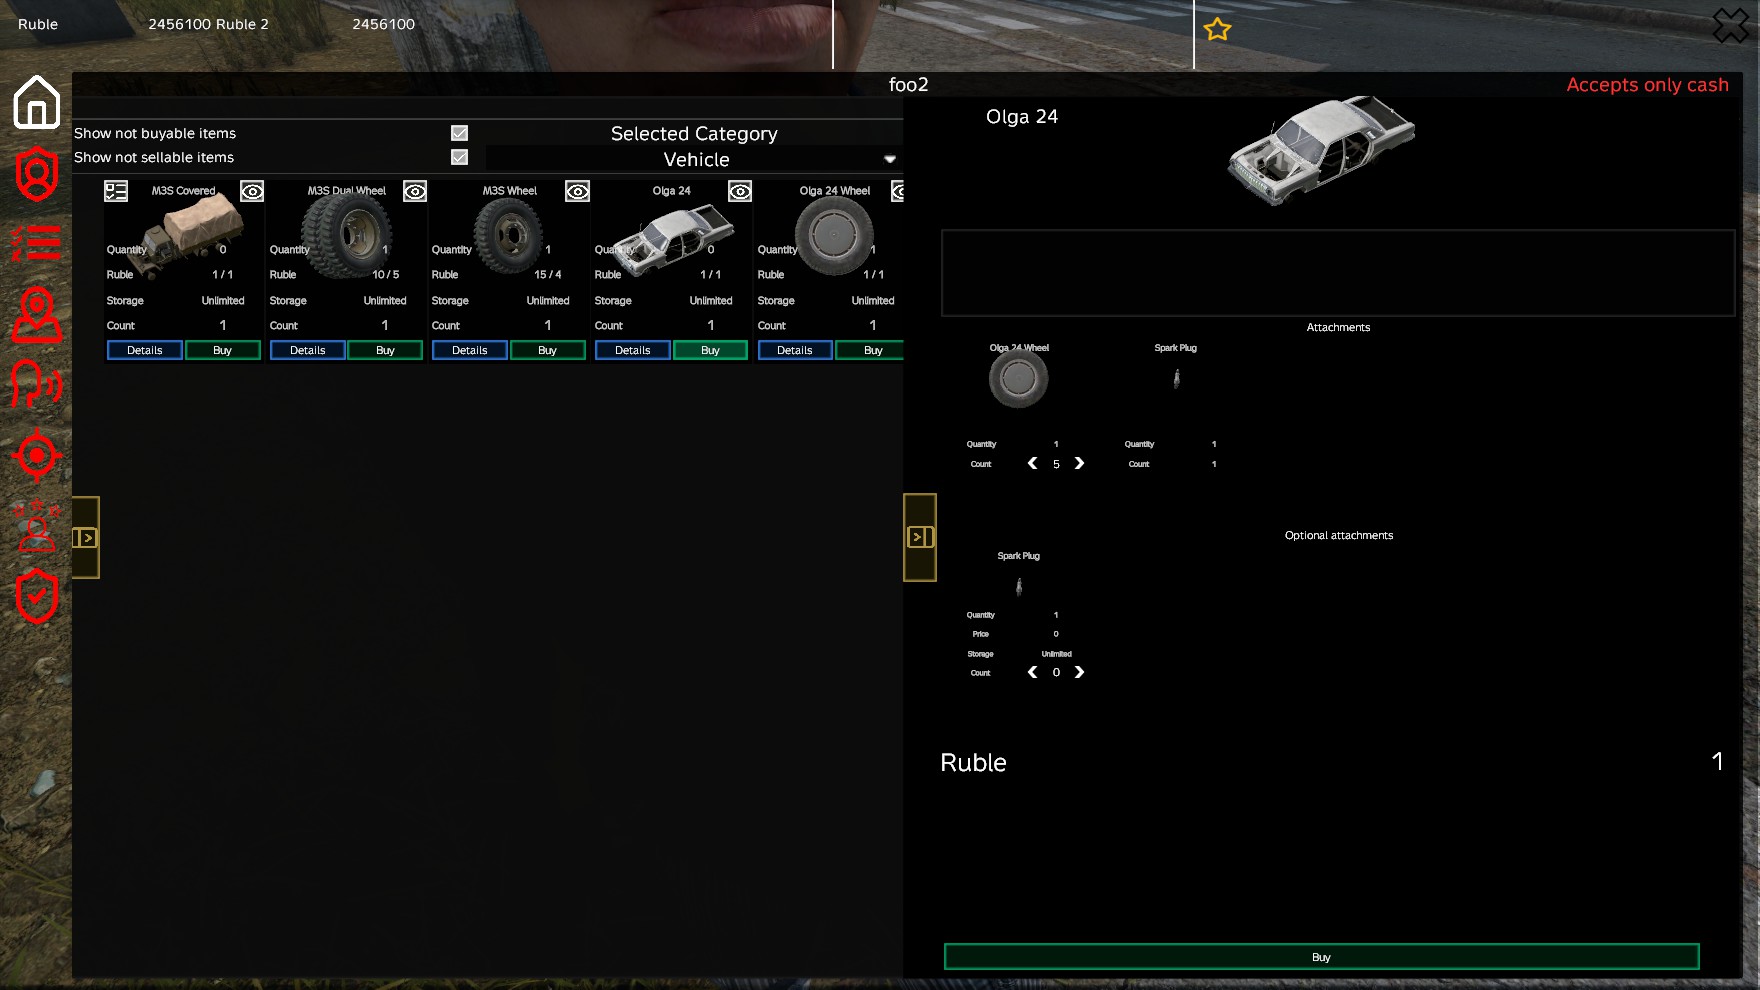Expand the left side panel arrow
The height and width of the screenshot is (990, 1760).
click(86, 537)
